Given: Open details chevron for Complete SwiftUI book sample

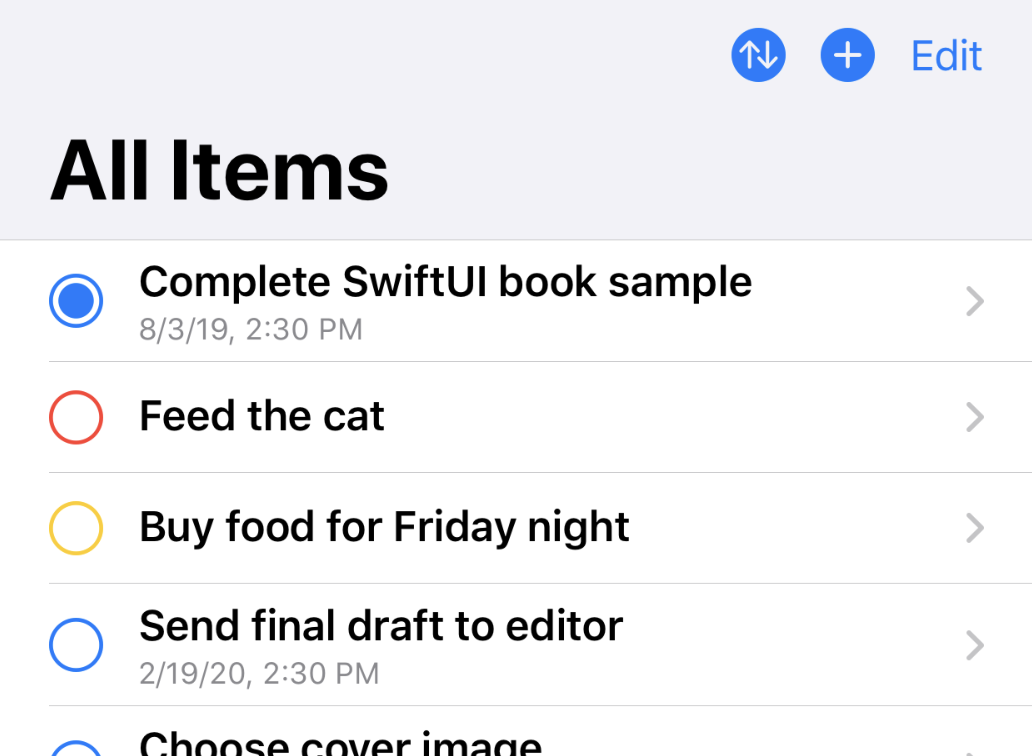Looking at the screenshot, I should [975, 301].
